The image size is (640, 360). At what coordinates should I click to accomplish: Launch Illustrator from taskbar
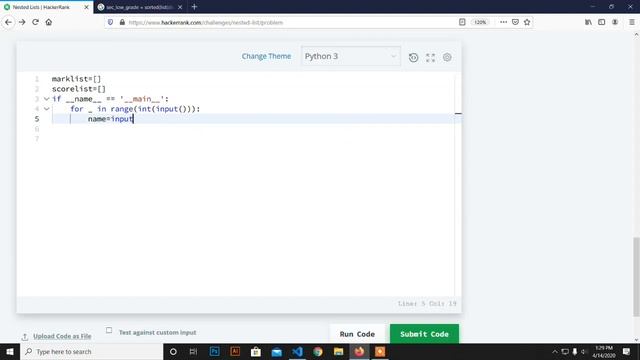235,351
